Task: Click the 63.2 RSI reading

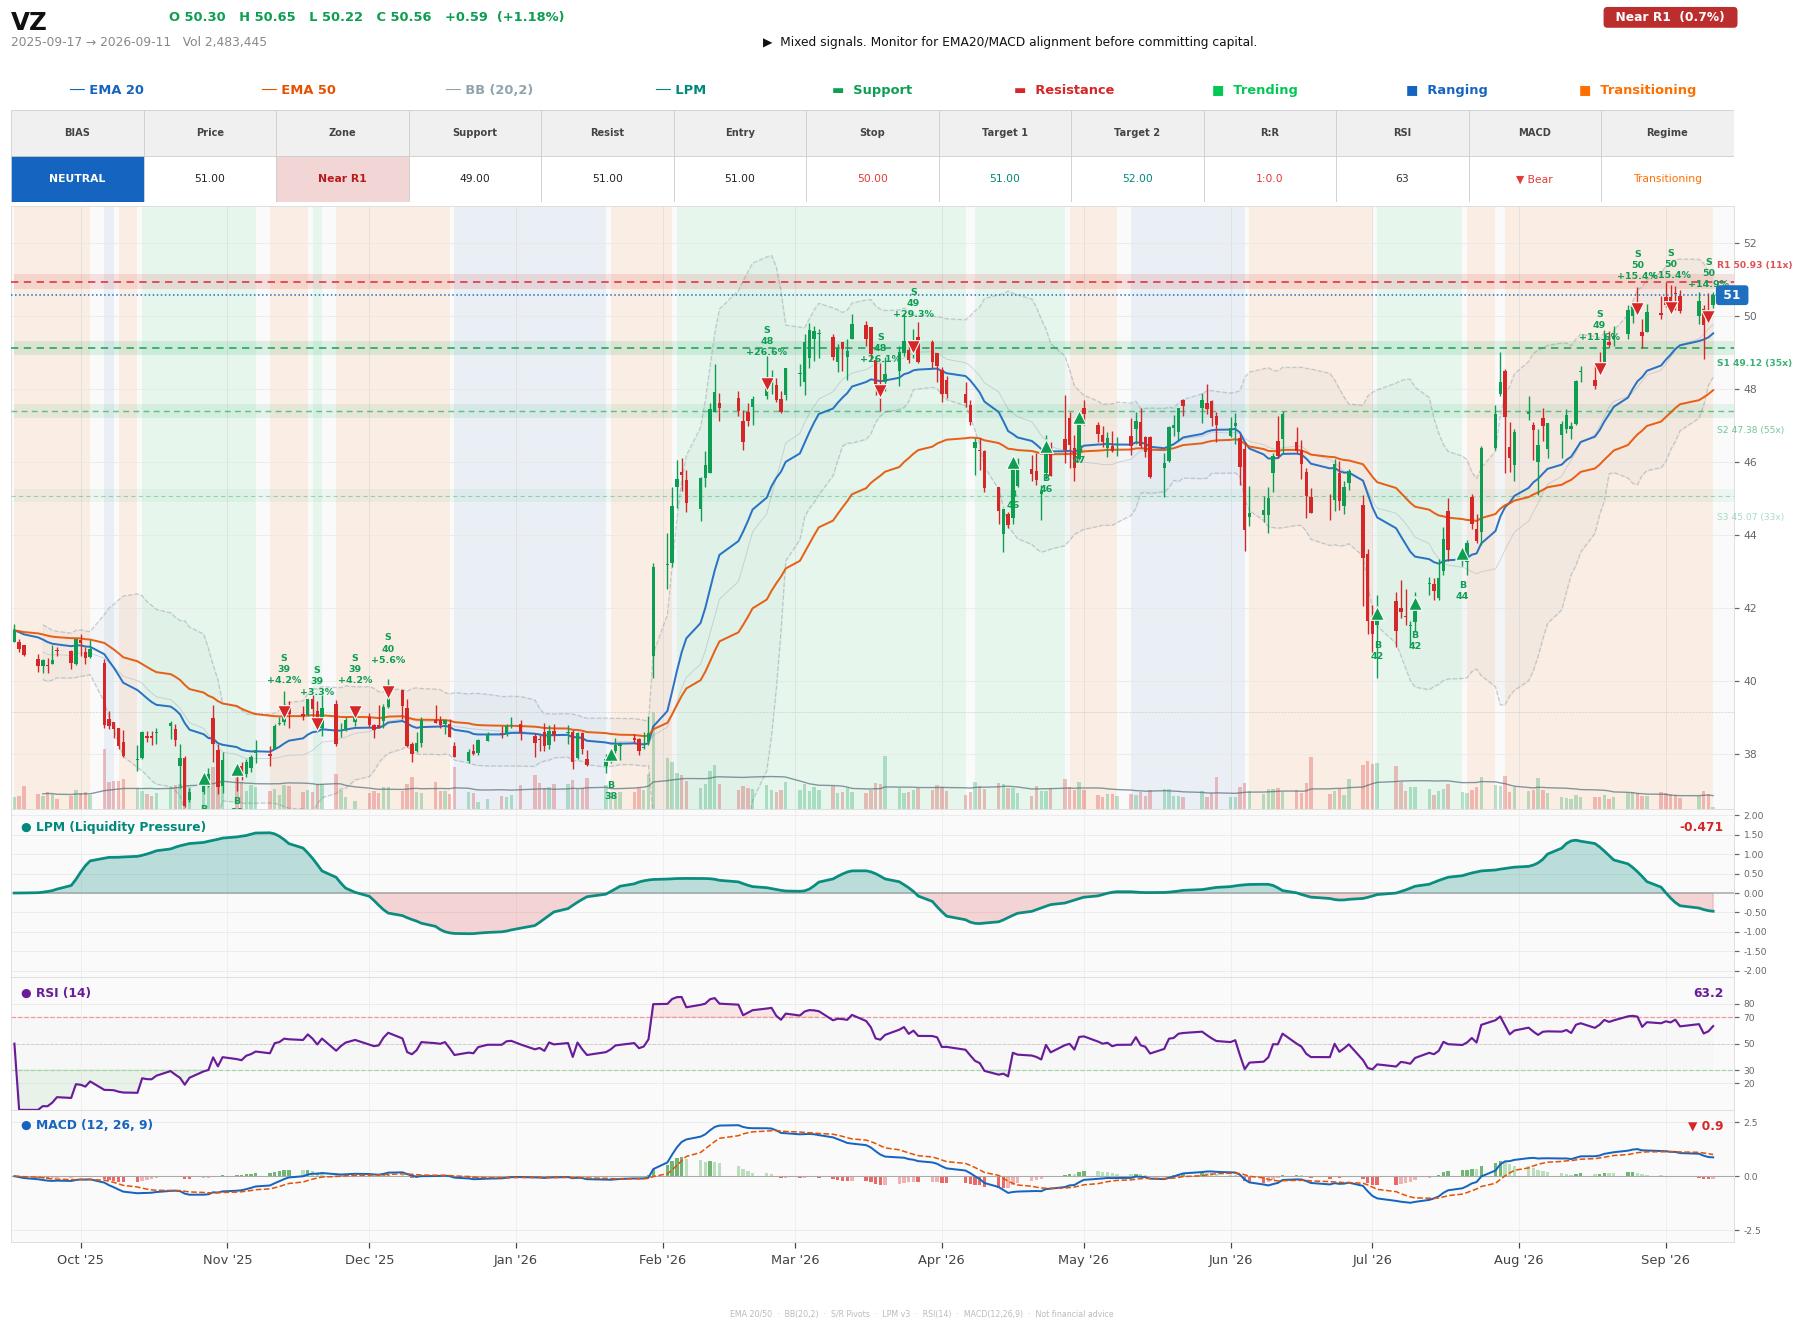Action: point(1708,993)
